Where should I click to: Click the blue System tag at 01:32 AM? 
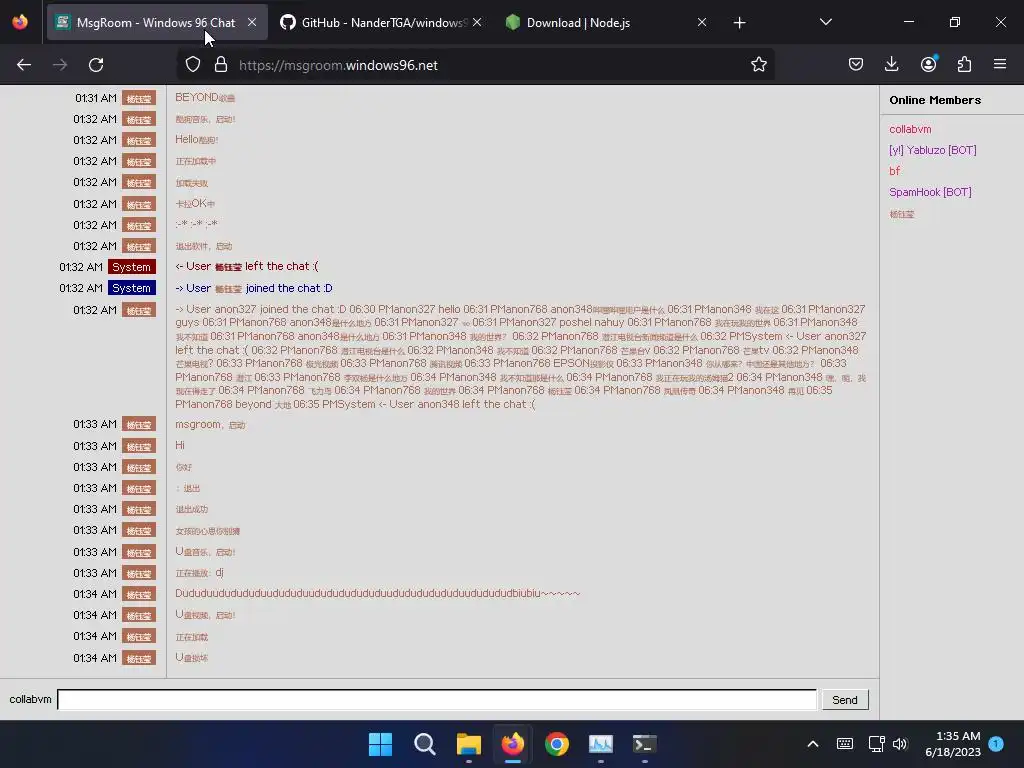[x=131, y=288]
